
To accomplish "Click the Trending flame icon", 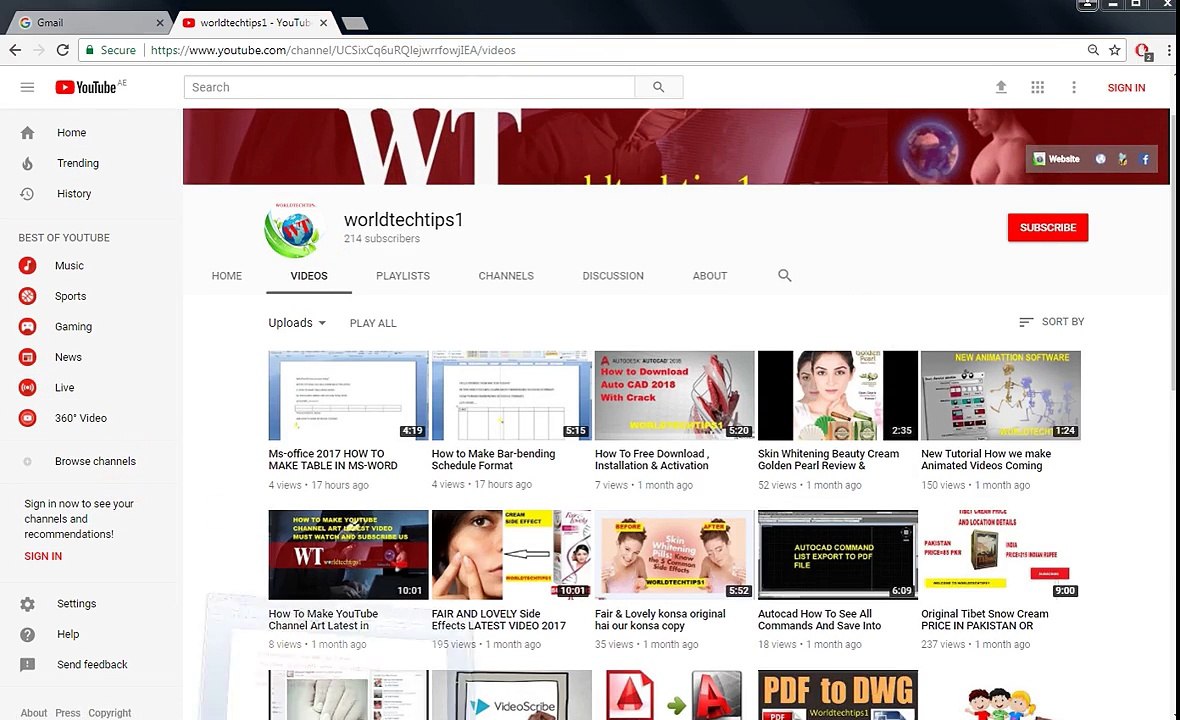I will [27, 163].
